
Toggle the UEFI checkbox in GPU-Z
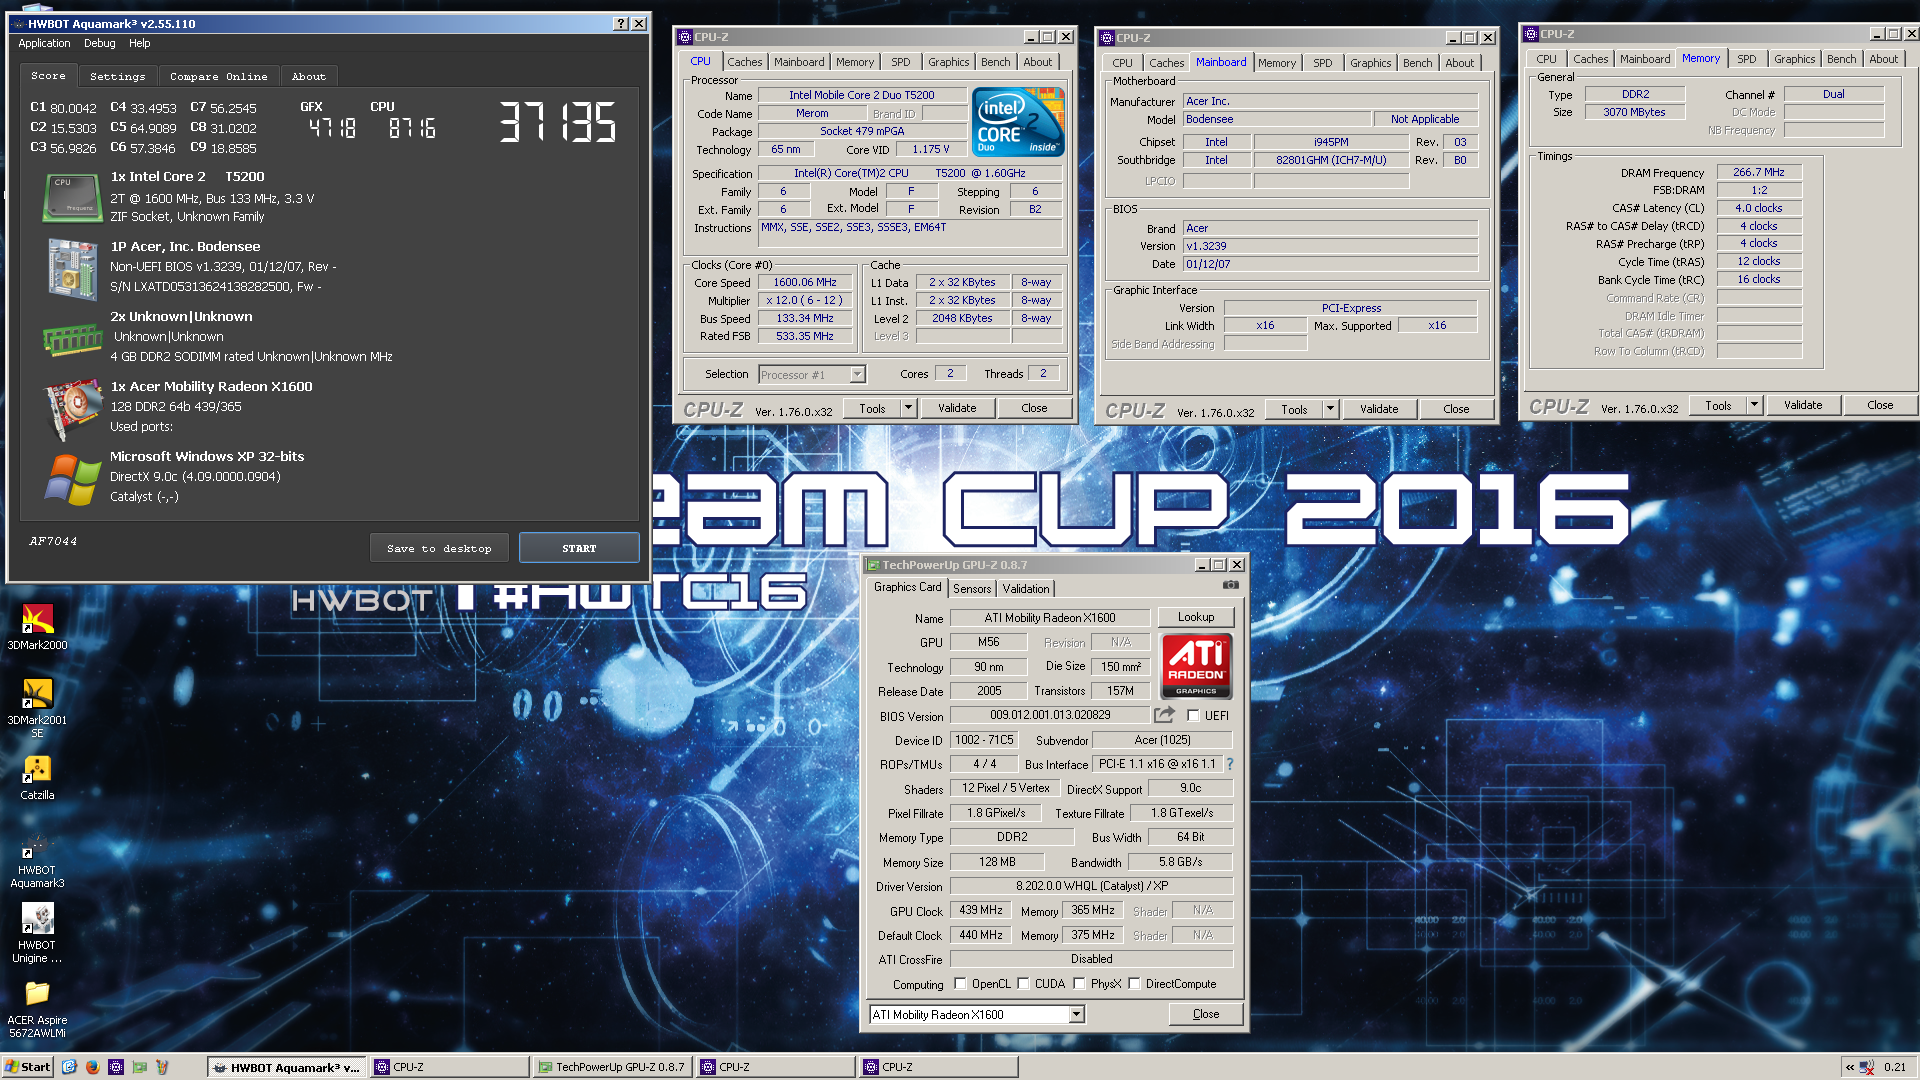1193,715
